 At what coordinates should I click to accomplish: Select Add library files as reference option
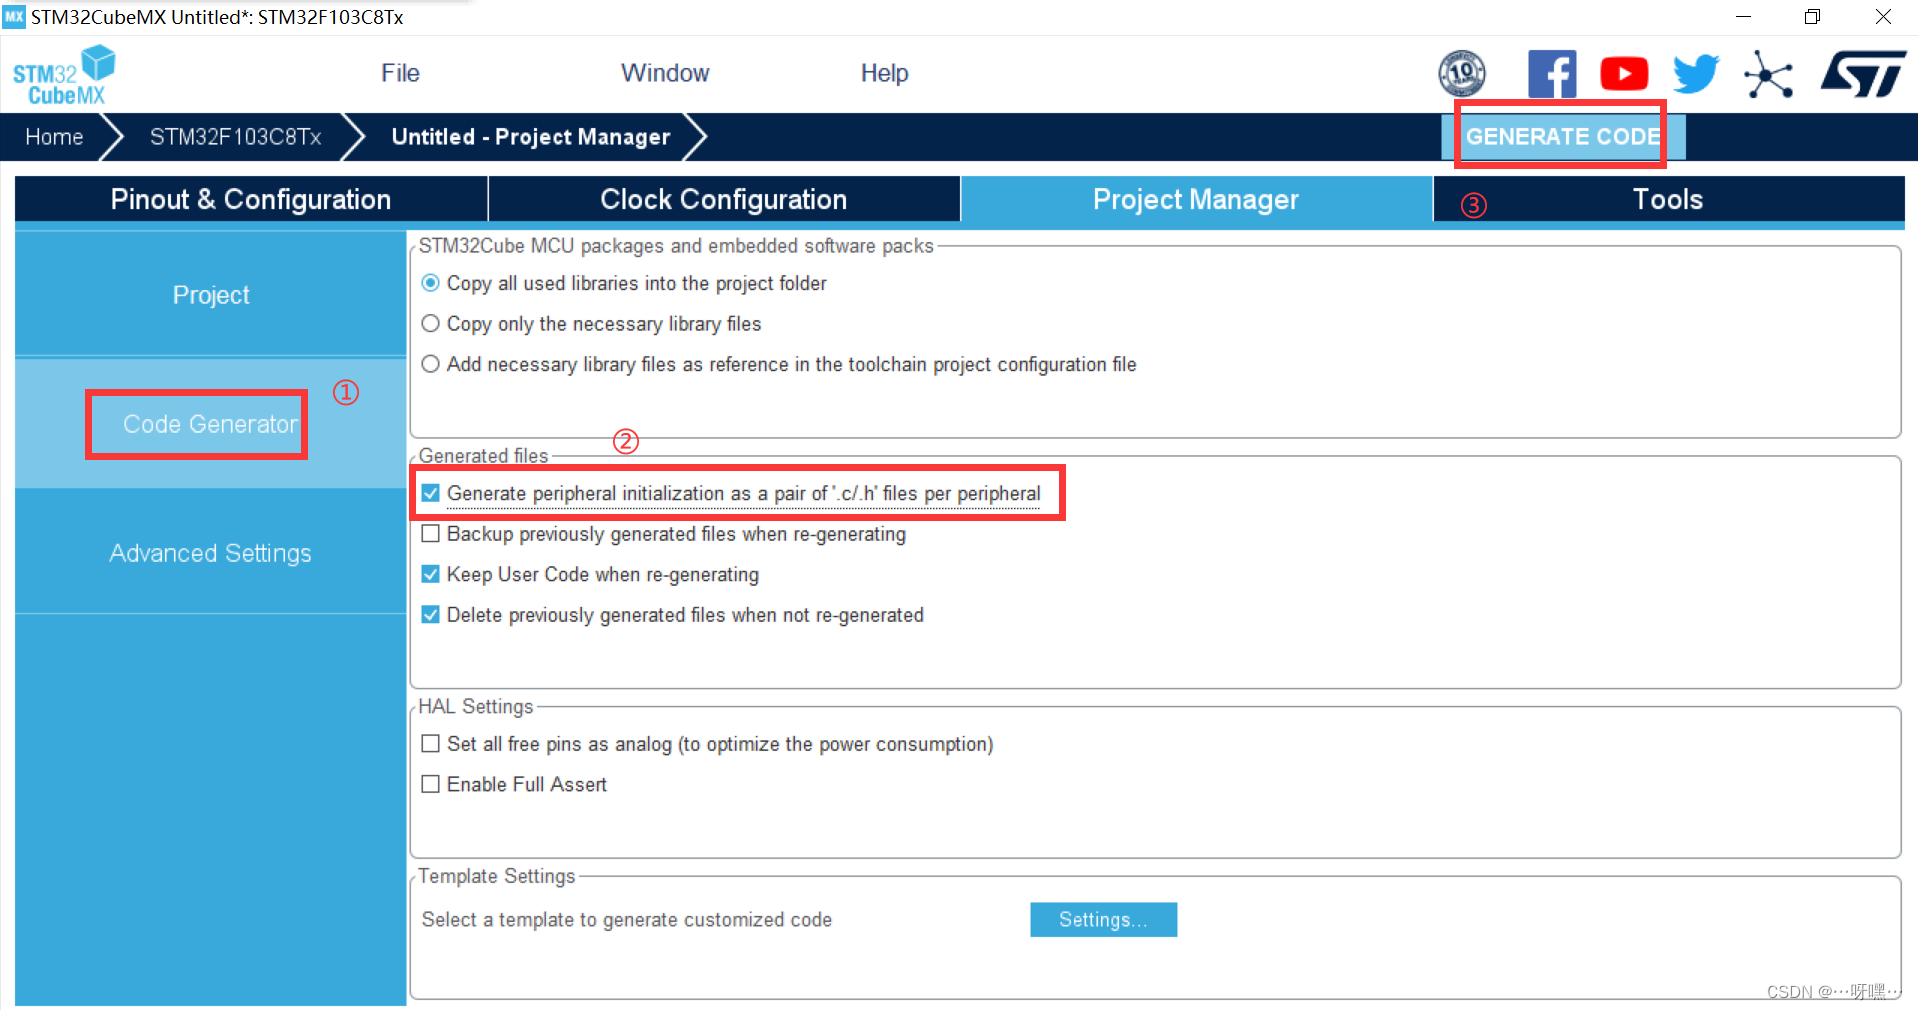tap(431, 364)
